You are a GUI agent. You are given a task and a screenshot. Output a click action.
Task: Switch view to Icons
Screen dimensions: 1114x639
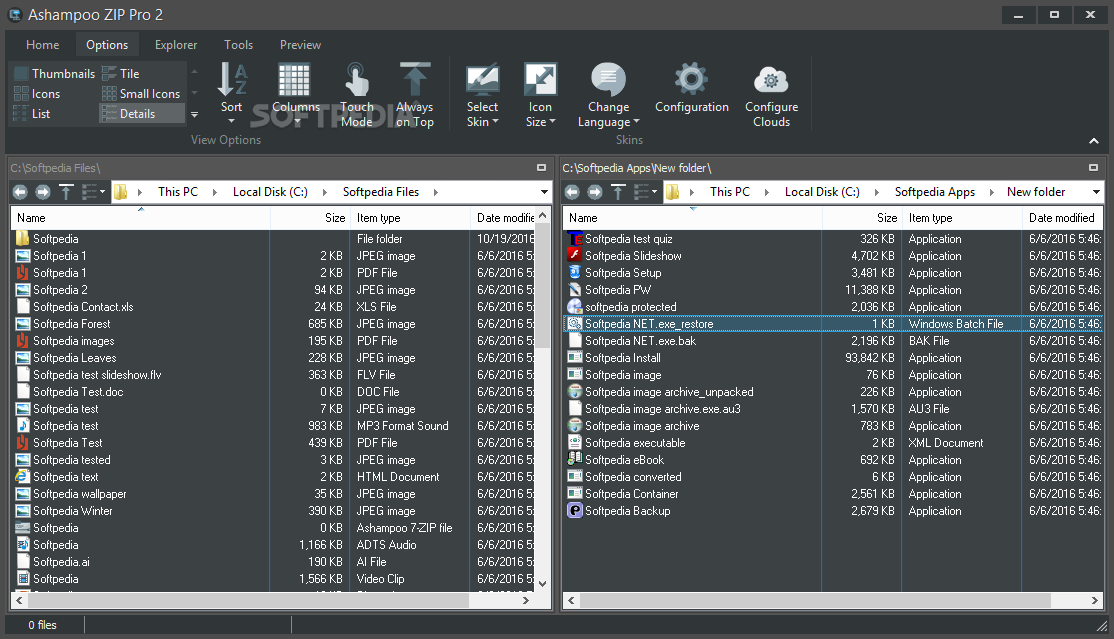(x=37, y=94)
